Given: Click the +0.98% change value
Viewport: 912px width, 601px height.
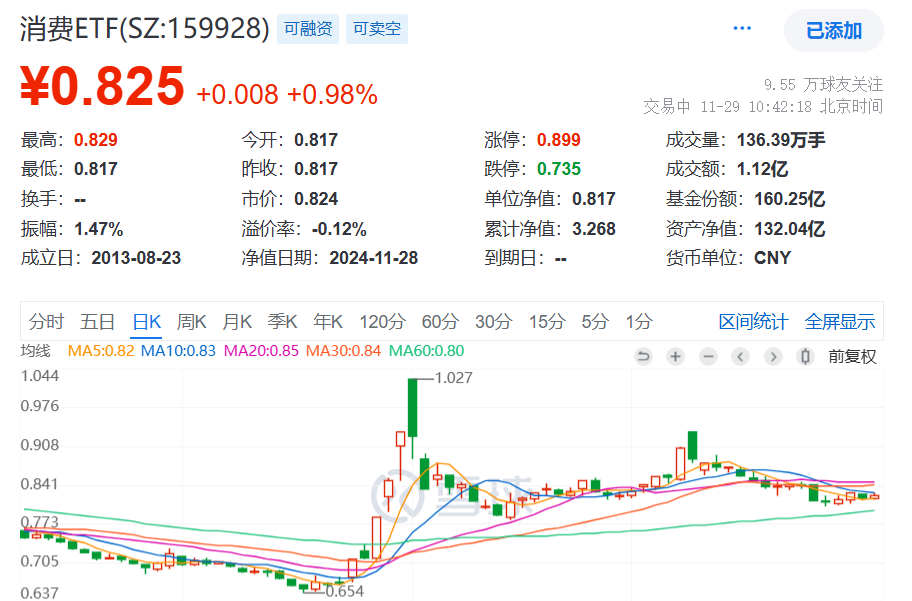Looking at the screenshot, I should pos(332,94).
